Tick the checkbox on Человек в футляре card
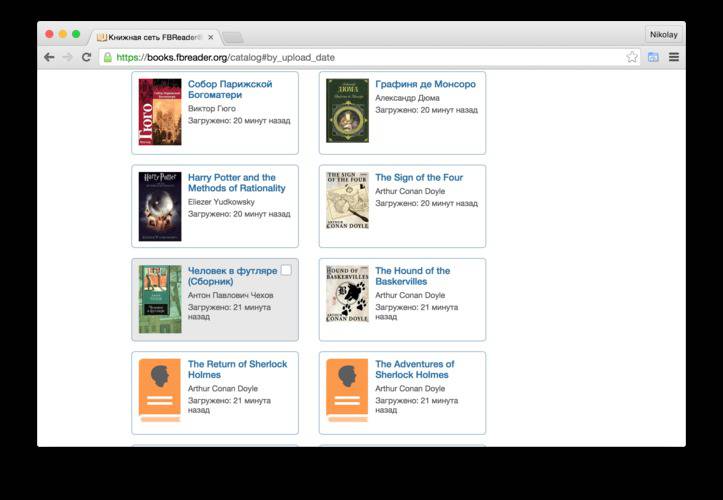This screenshot has width=723, height=500. (286, 270)
